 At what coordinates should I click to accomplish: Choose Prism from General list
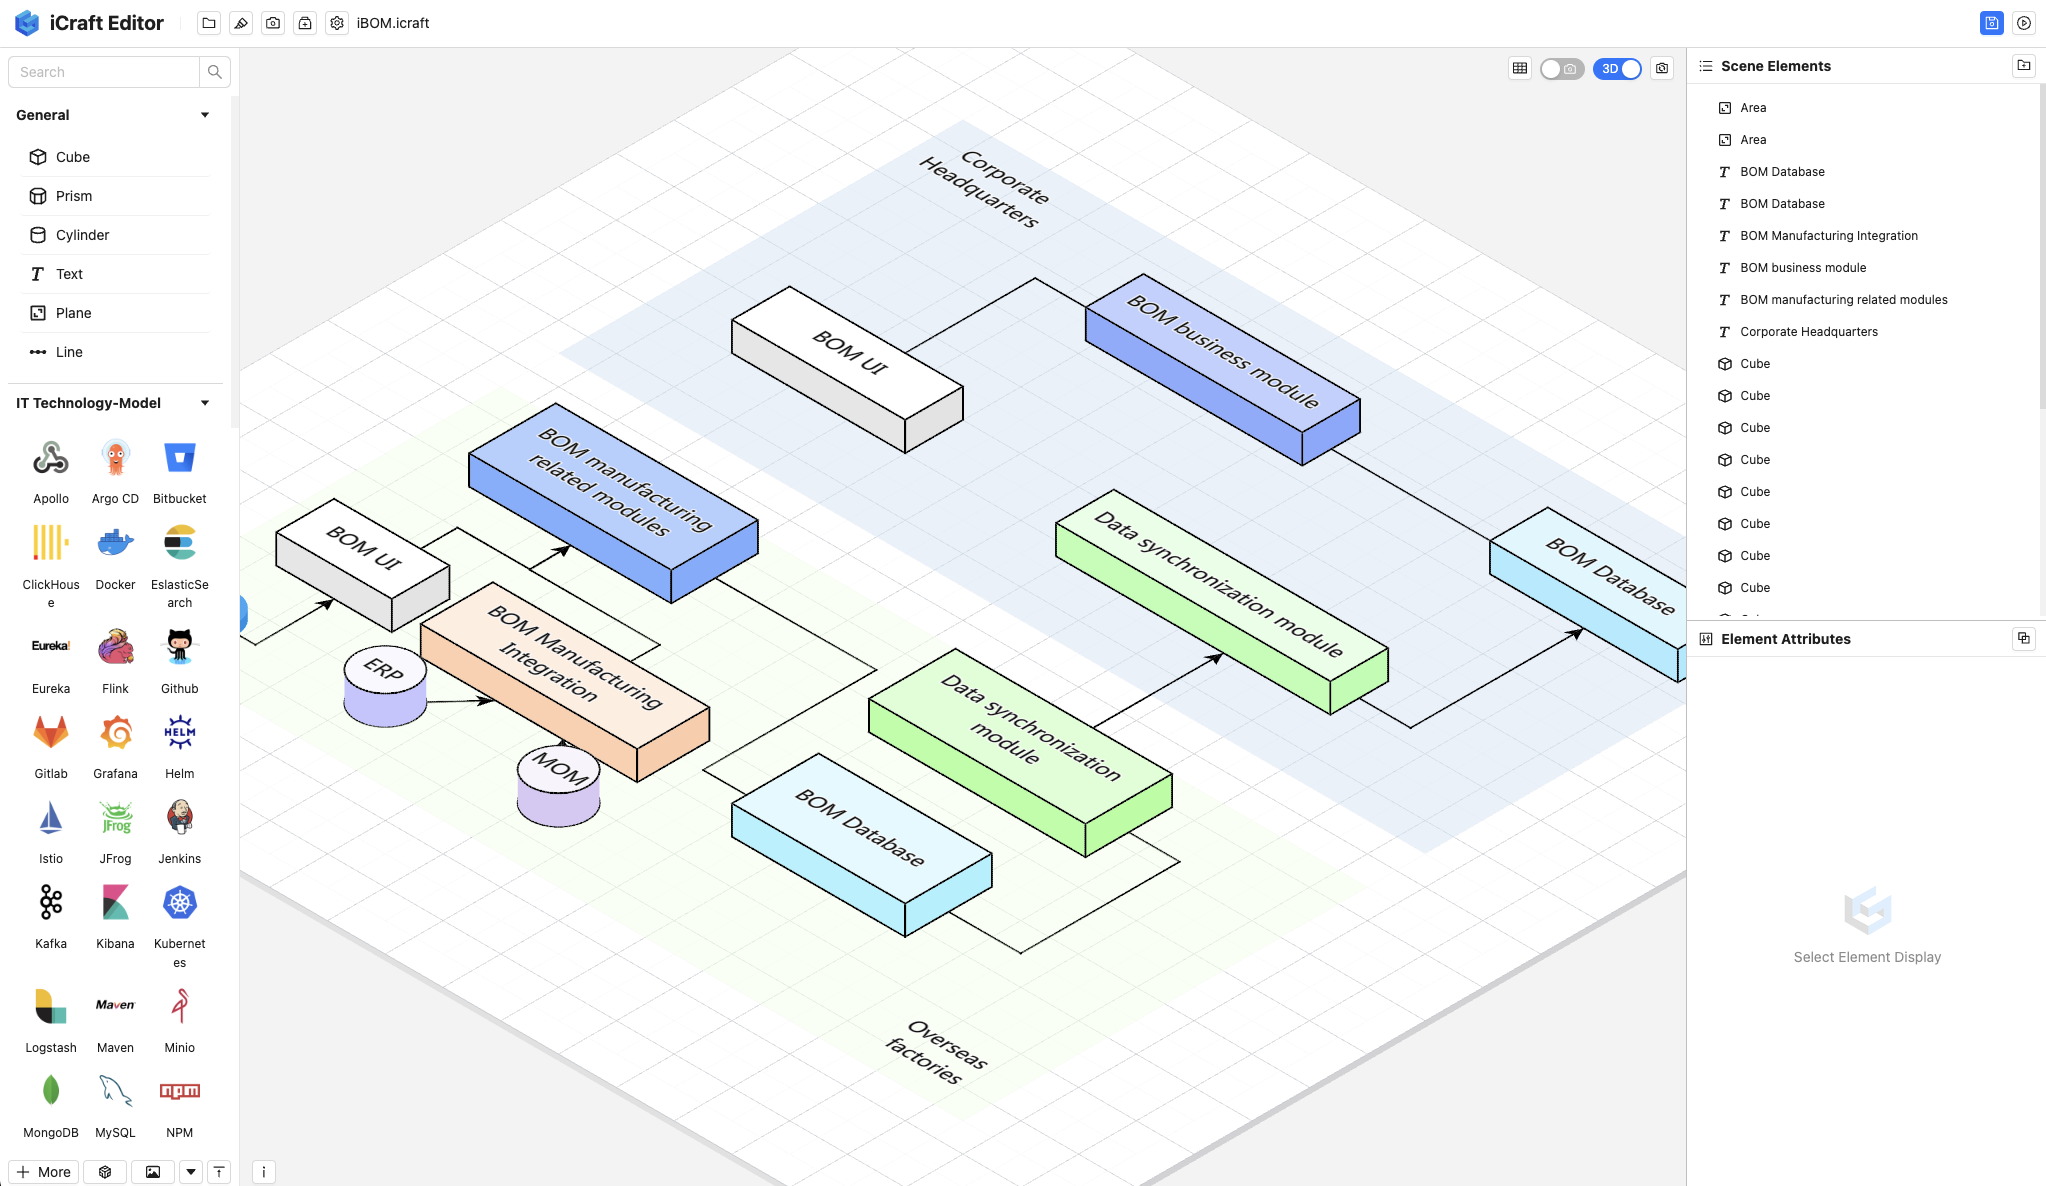[x=115, y=196]
